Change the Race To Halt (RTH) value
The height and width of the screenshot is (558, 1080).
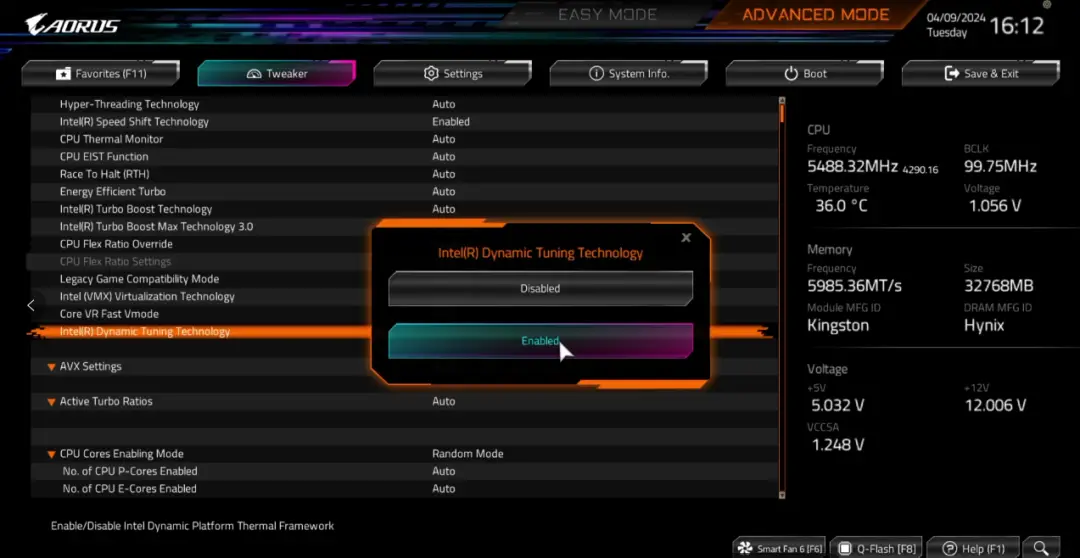click(x=444, y=174)
